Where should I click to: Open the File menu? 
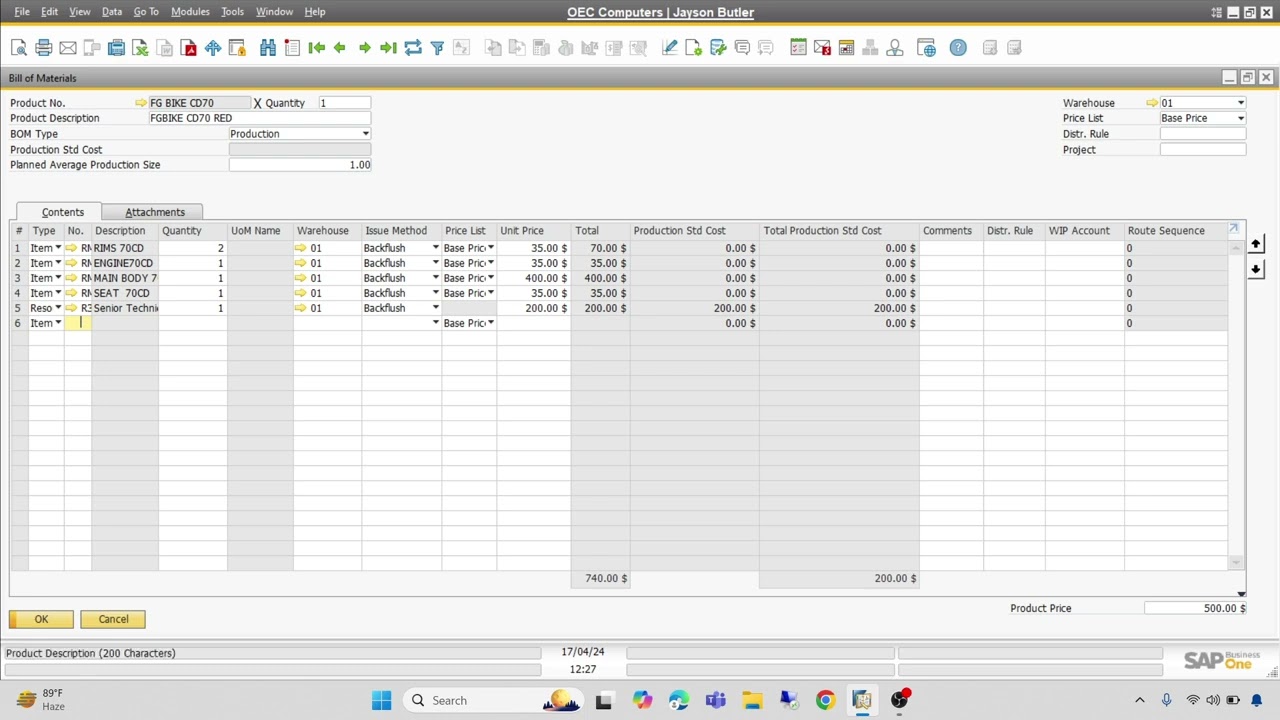(22, 12)
